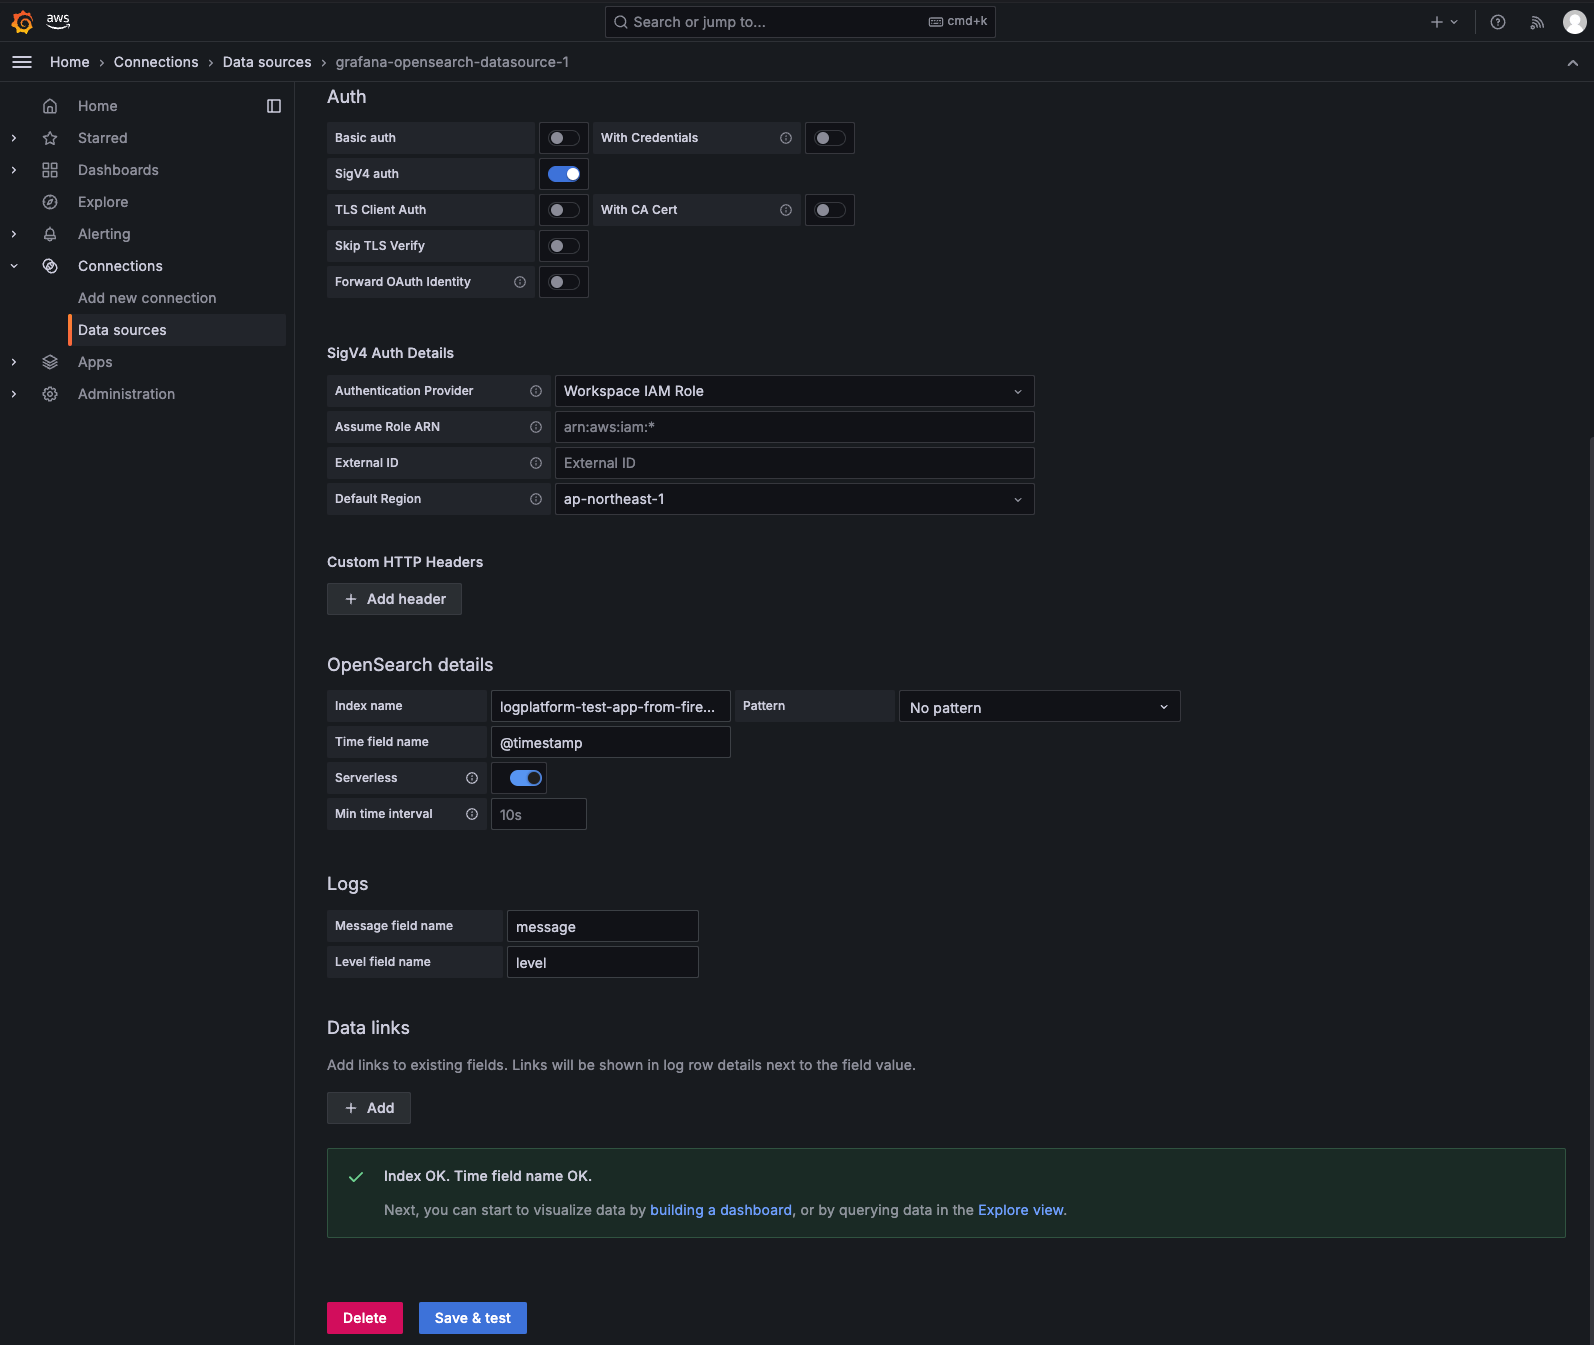The height and width of the screenshot is (1345, 1594).
Task: Open the Grafana logo home link
Action: (x=22, y=22)
